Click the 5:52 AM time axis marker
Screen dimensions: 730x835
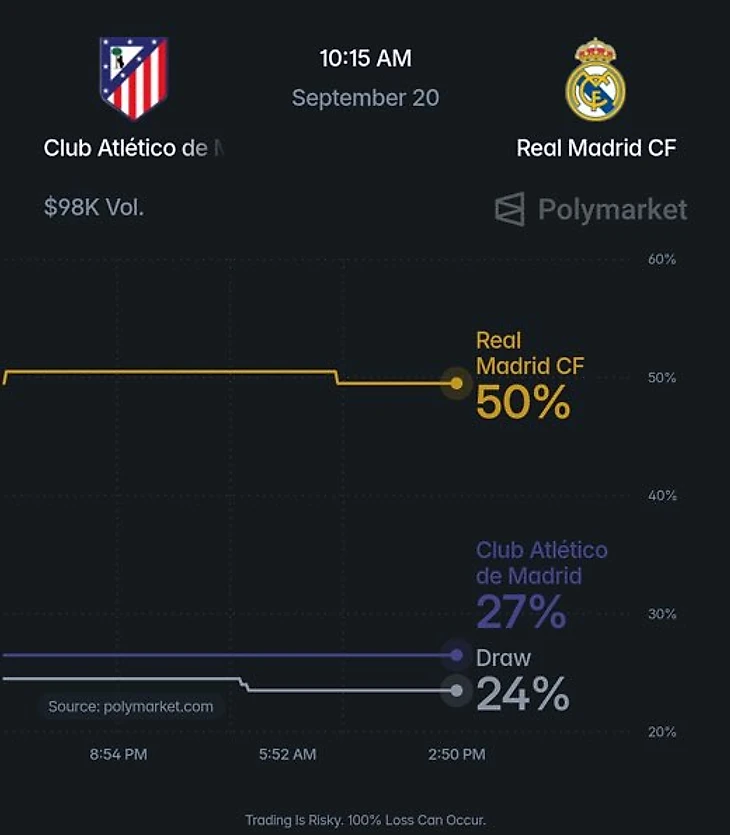coord(288,754)
